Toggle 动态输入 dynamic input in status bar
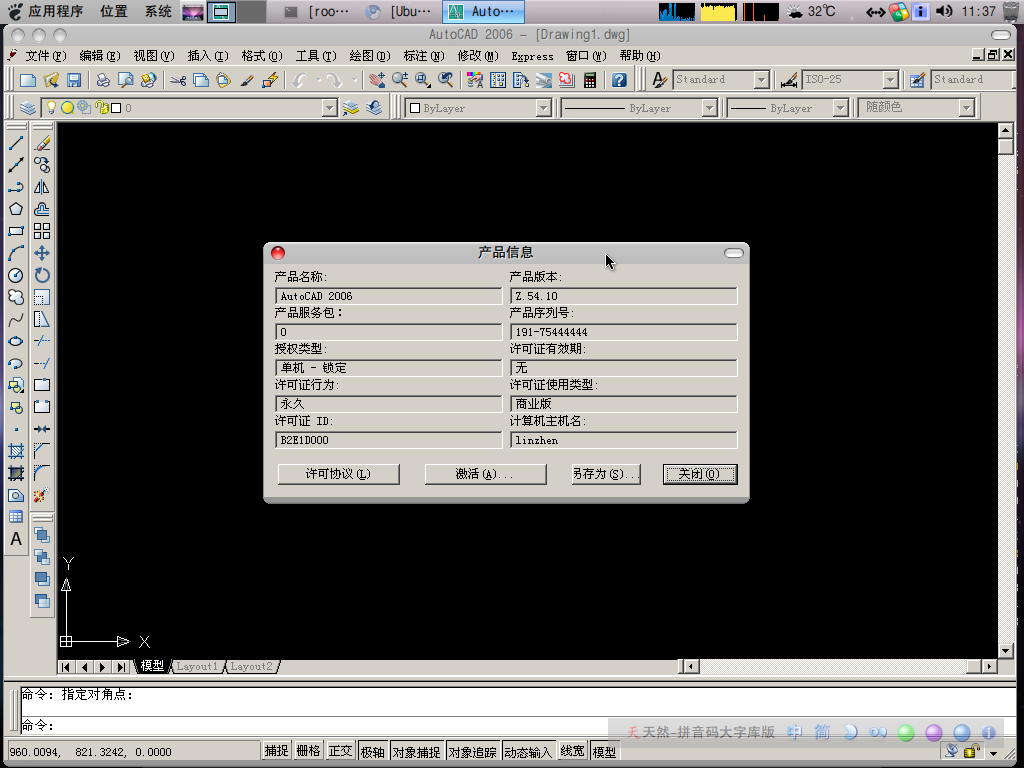1024x768 pixels. pos(528,751)
